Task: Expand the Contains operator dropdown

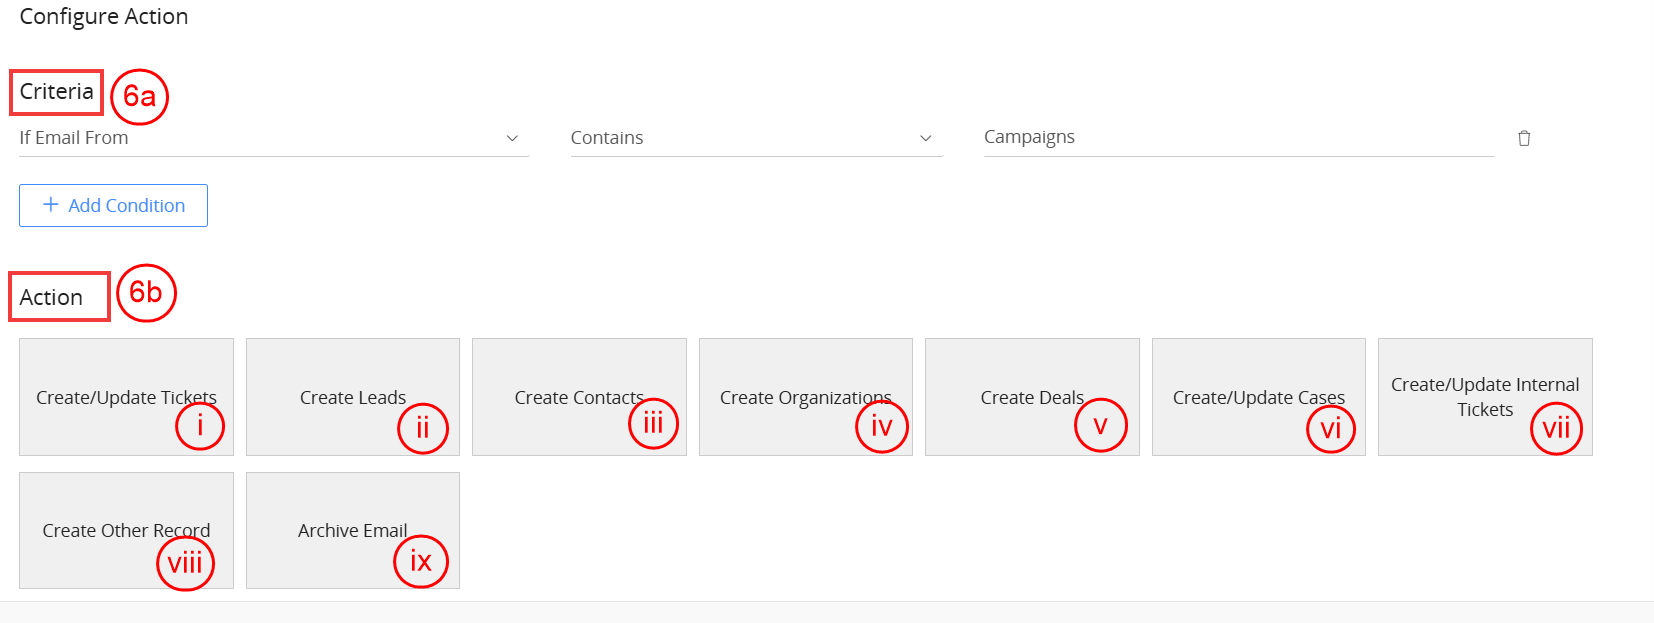Action: (755, 138)
